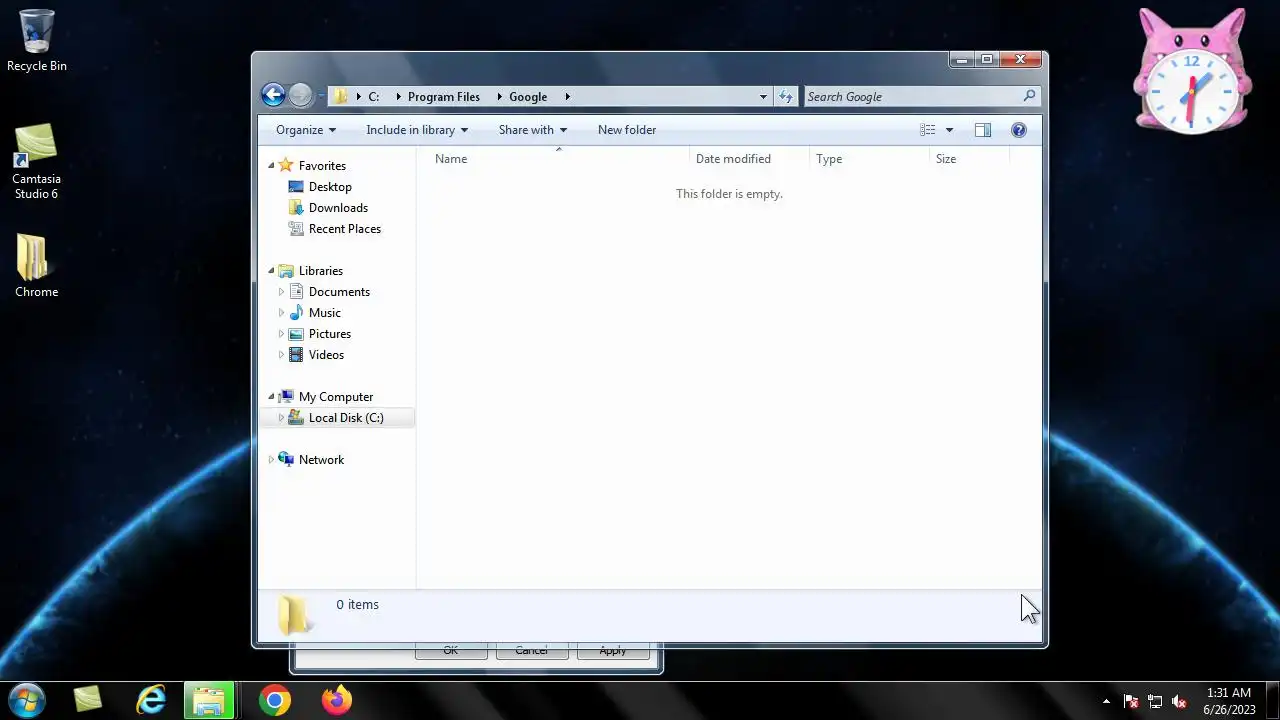The height and width of the screenshot is (720, 1280).
Task: Select Network in navigation pane
Action: coord(321,460)
